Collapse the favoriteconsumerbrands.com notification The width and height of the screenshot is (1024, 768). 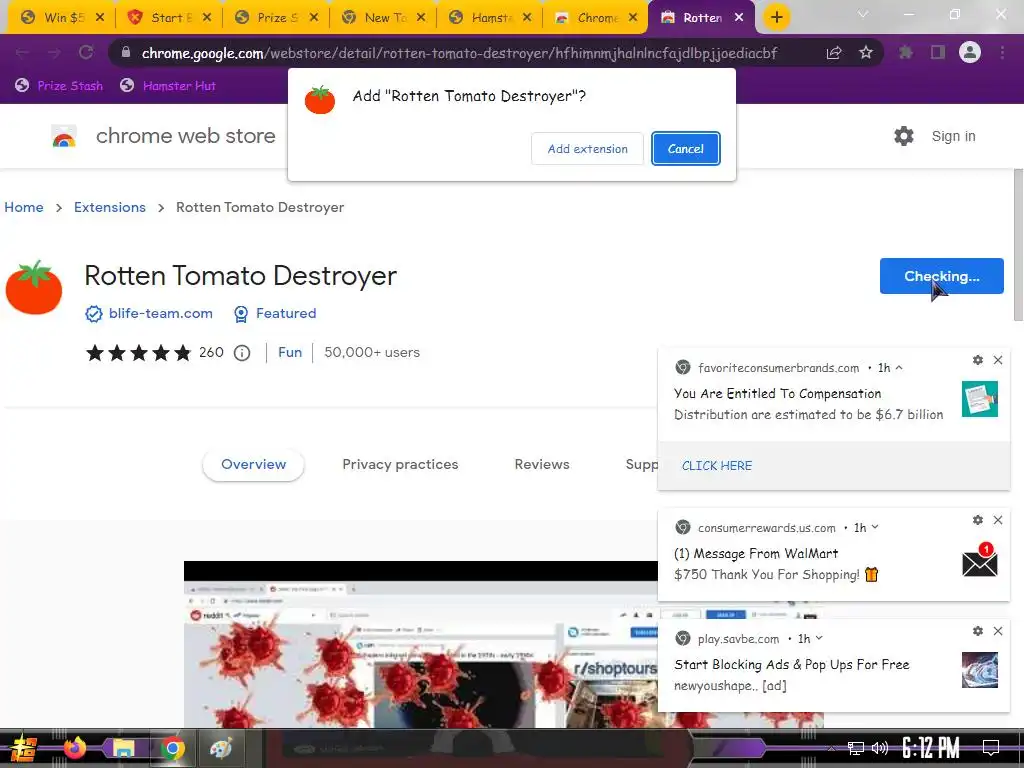899,368
